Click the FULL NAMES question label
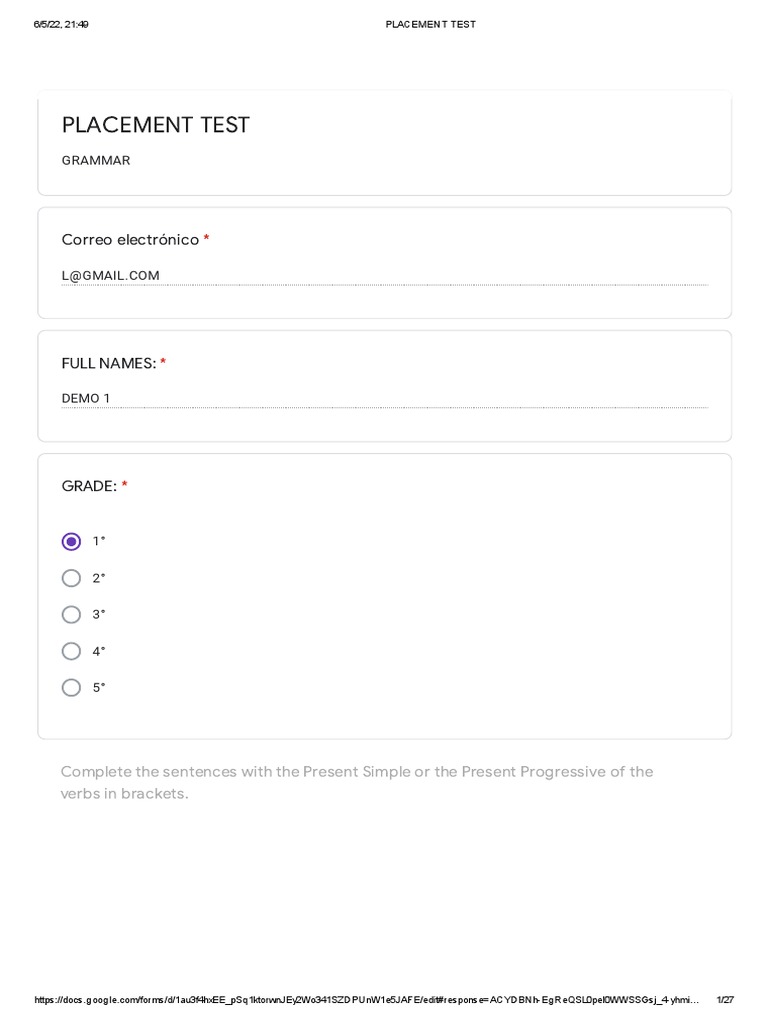 click(108, 363)
